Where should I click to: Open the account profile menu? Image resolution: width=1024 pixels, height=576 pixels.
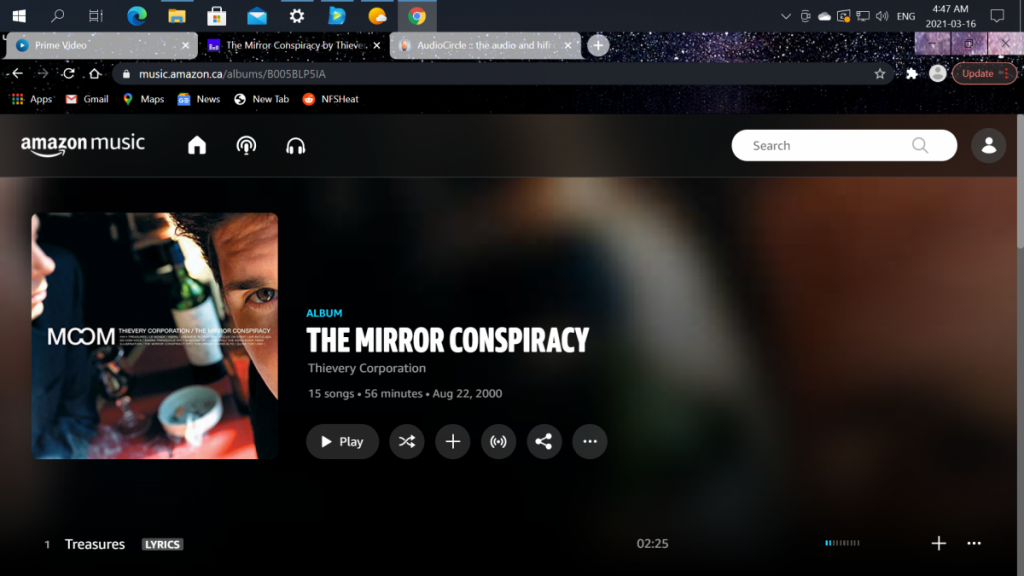coord(989,145)
